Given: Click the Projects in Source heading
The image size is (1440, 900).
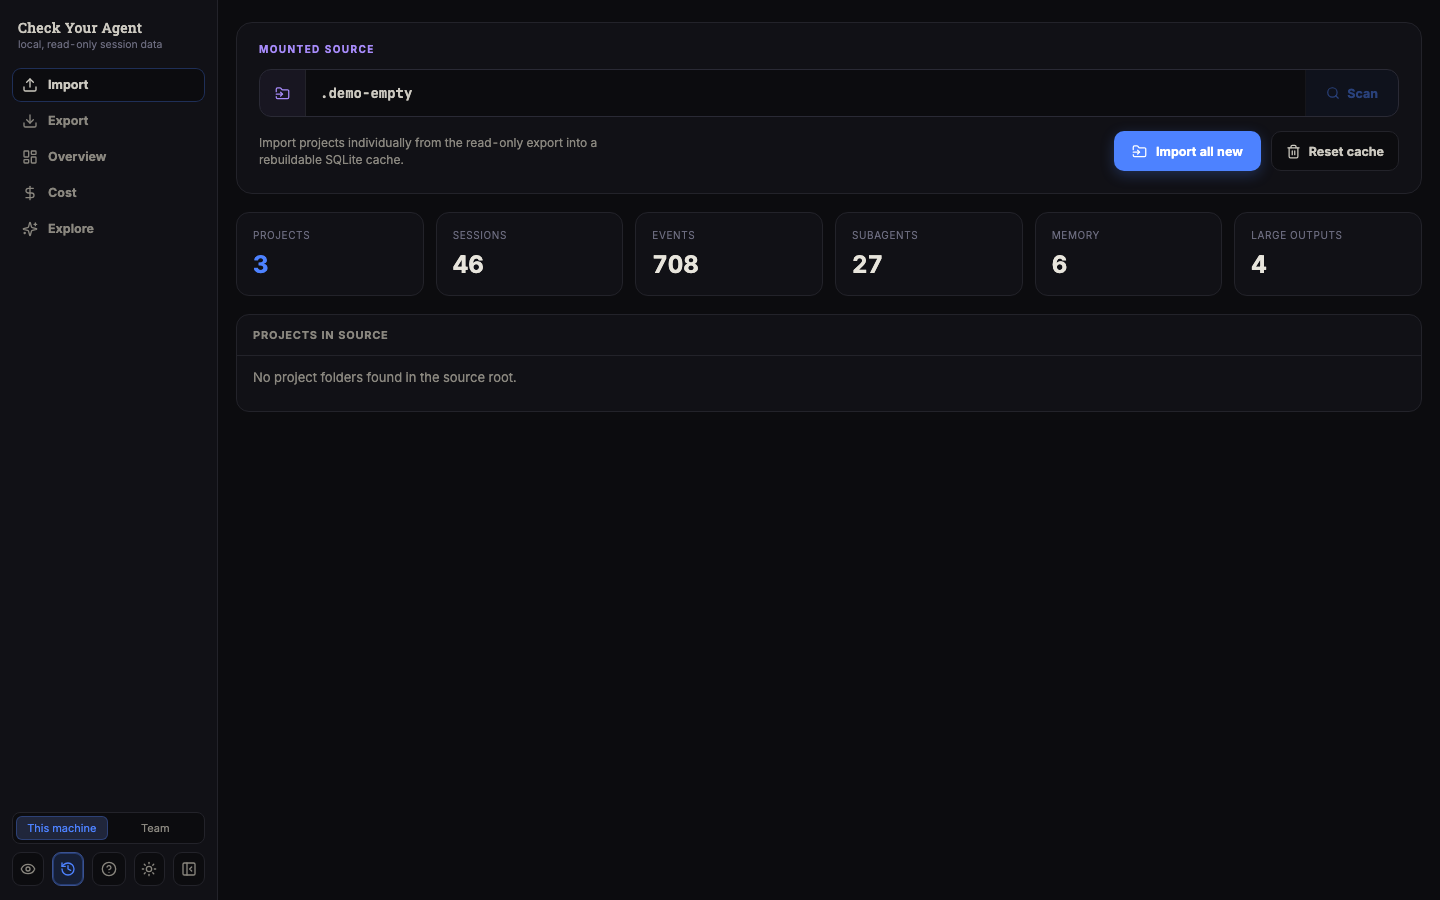Looking at the screenshot, I should (320, 335).
